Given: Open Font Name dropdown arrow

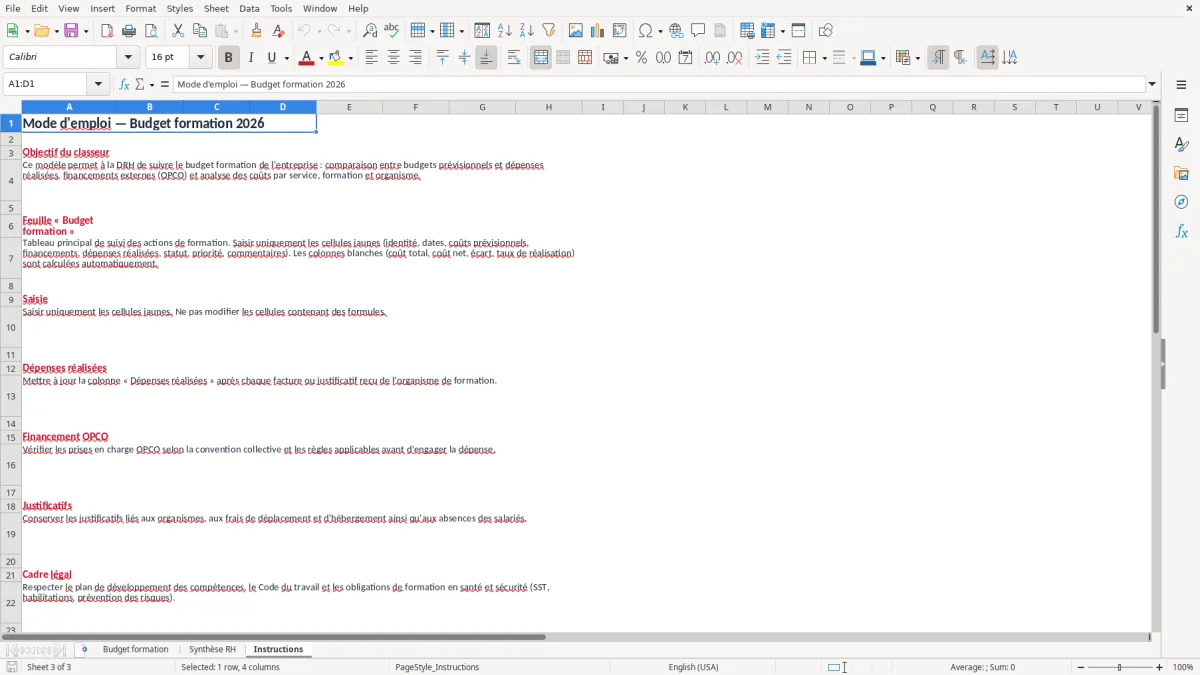Looking at the screenshot, I should click(x=128, y=58).
